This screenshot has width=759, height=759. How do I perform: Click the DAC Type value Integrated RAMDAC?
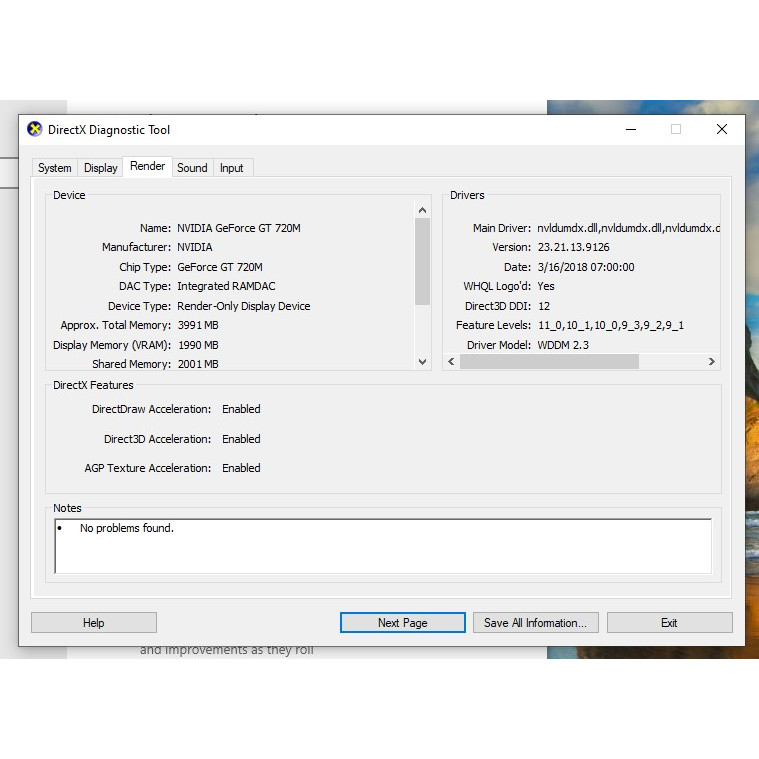pyautogui.click(x=226, y=286)
